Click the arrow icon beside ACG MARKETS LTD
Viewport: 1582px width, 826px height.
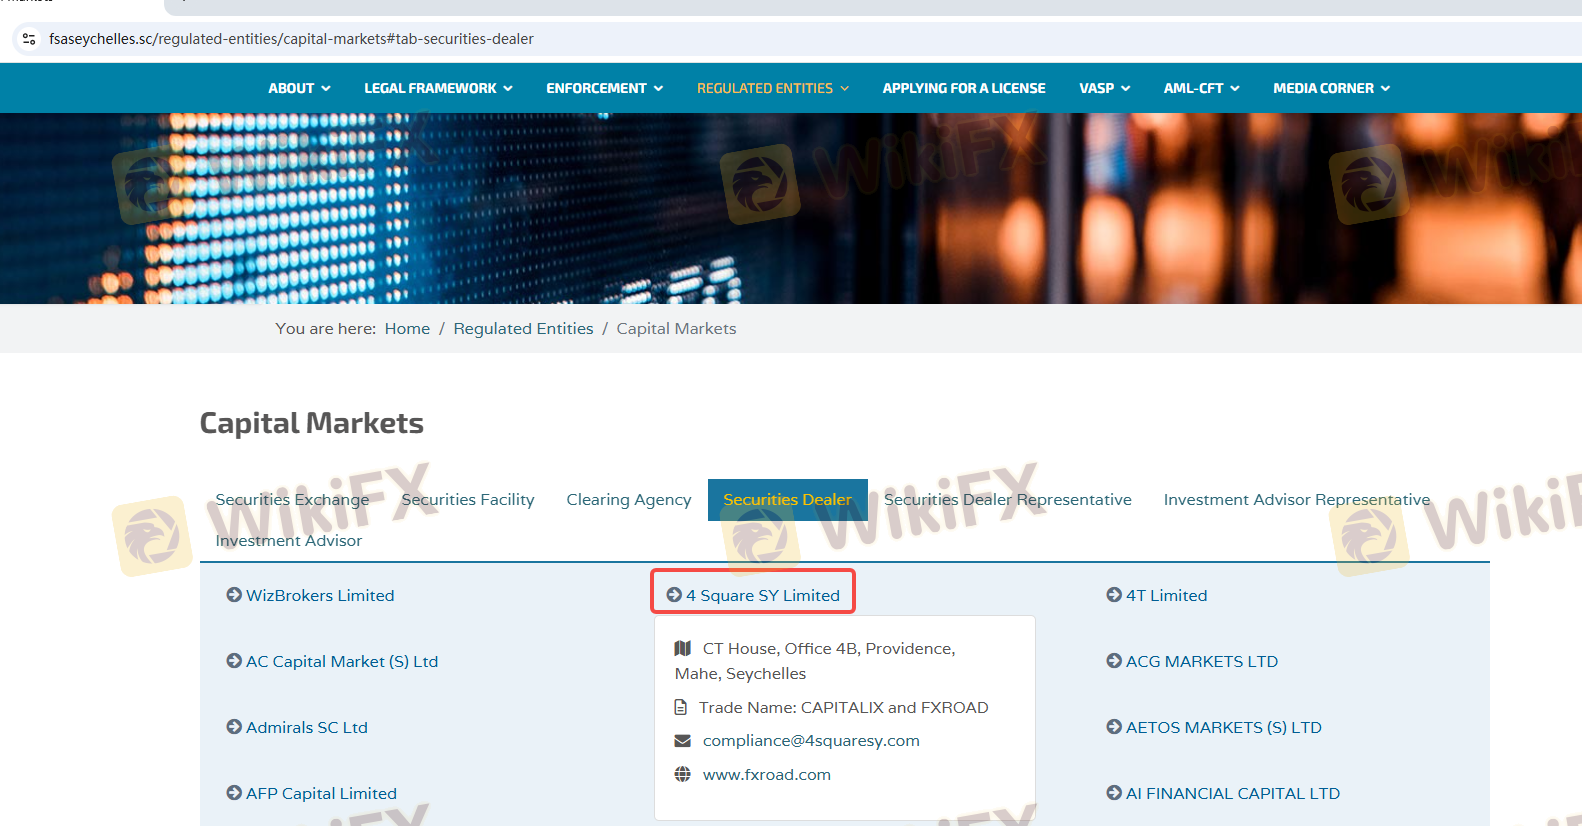[1114, 661]
